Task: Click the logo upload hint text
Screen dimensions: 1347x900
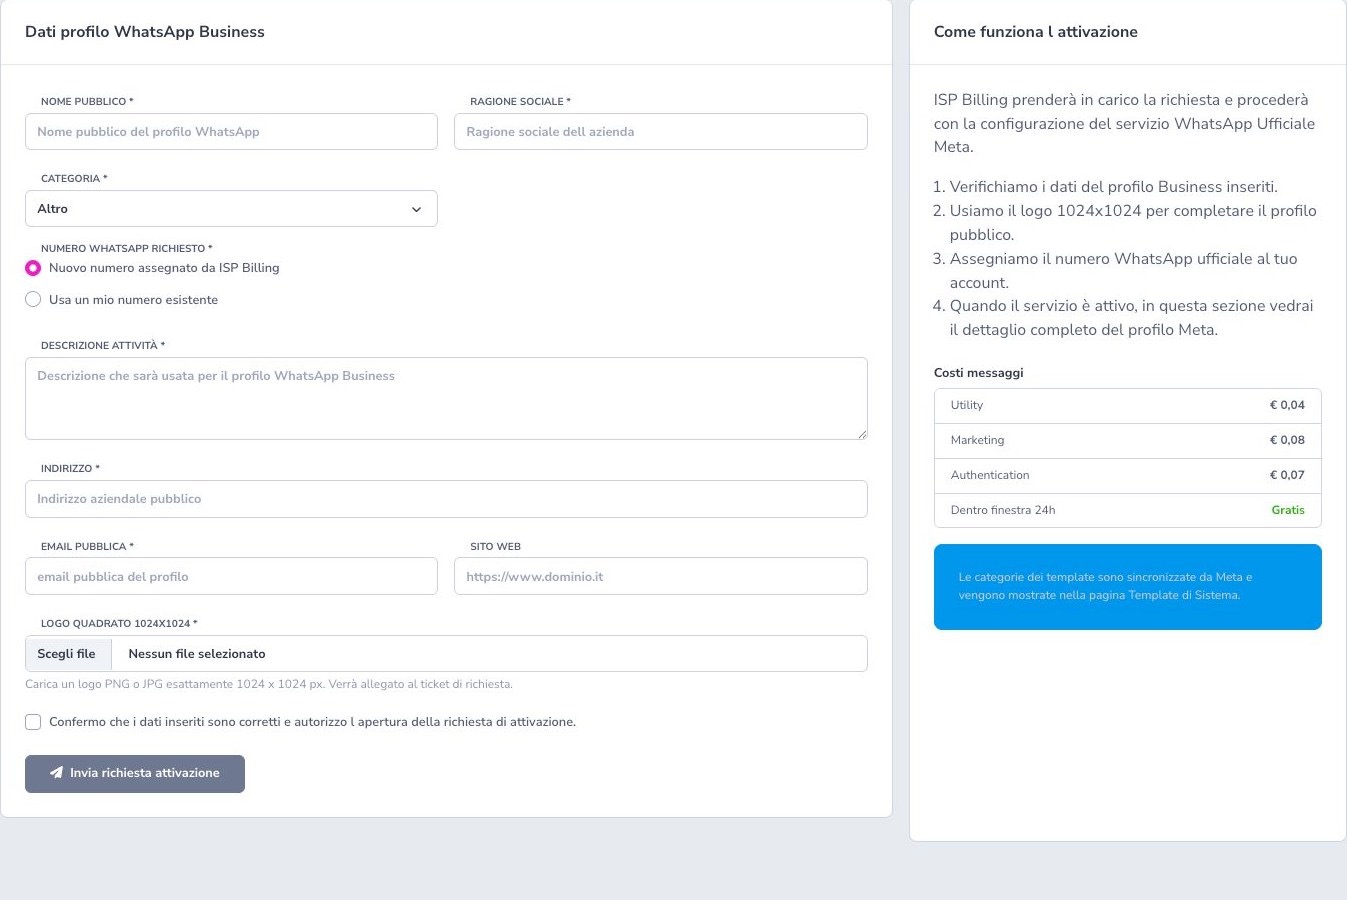Action: [x=269, y=684]
